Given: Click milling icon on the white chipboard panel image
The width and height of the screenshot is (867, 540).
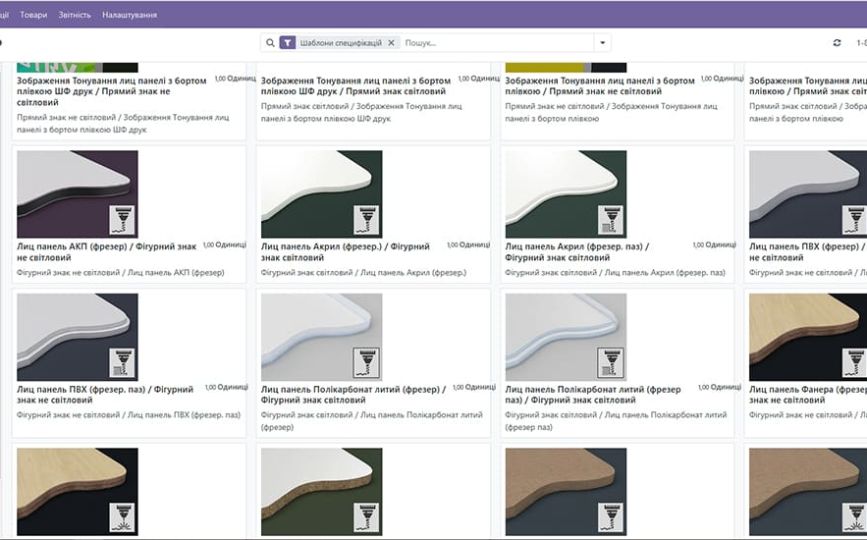Looking at the screenshot, I should (x=366, y=517).
